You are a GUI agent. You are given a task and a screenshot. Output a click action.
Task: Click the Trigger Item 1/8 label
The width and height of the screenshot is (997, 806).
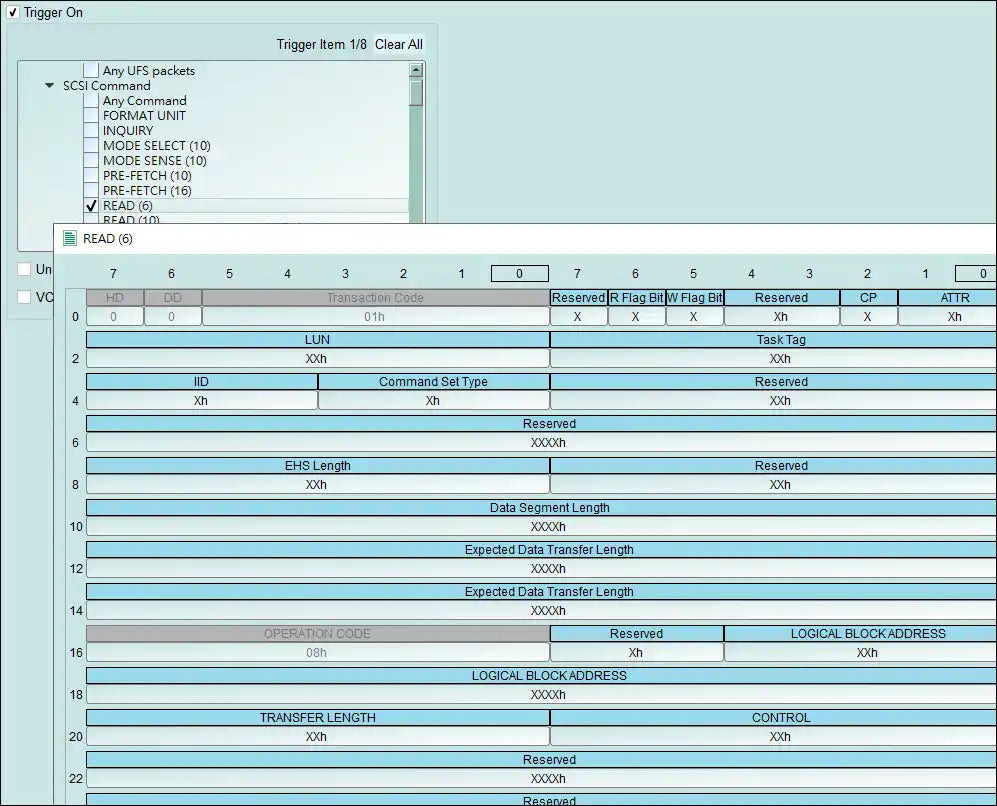321,44
